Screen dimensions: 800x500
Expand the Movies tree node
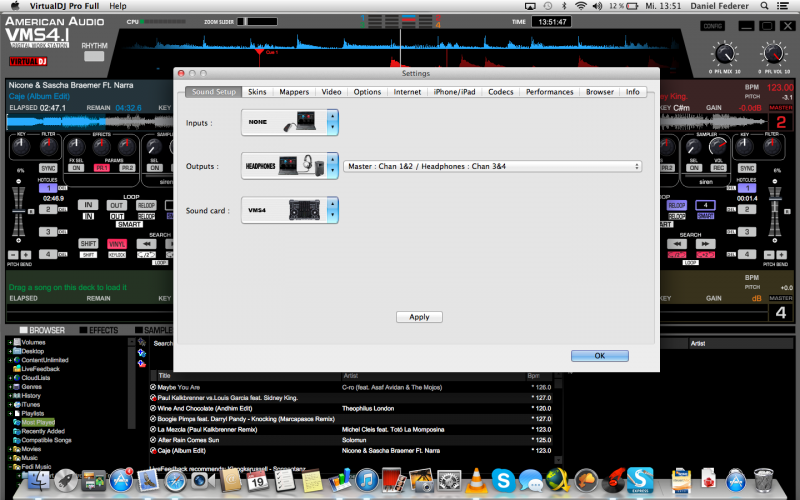pos(10,449)
